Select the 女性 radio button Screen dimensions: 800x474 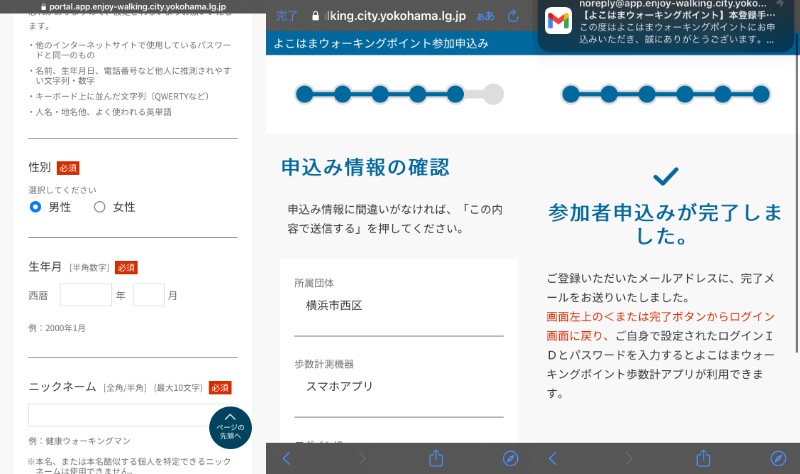[x=99, y=207]
